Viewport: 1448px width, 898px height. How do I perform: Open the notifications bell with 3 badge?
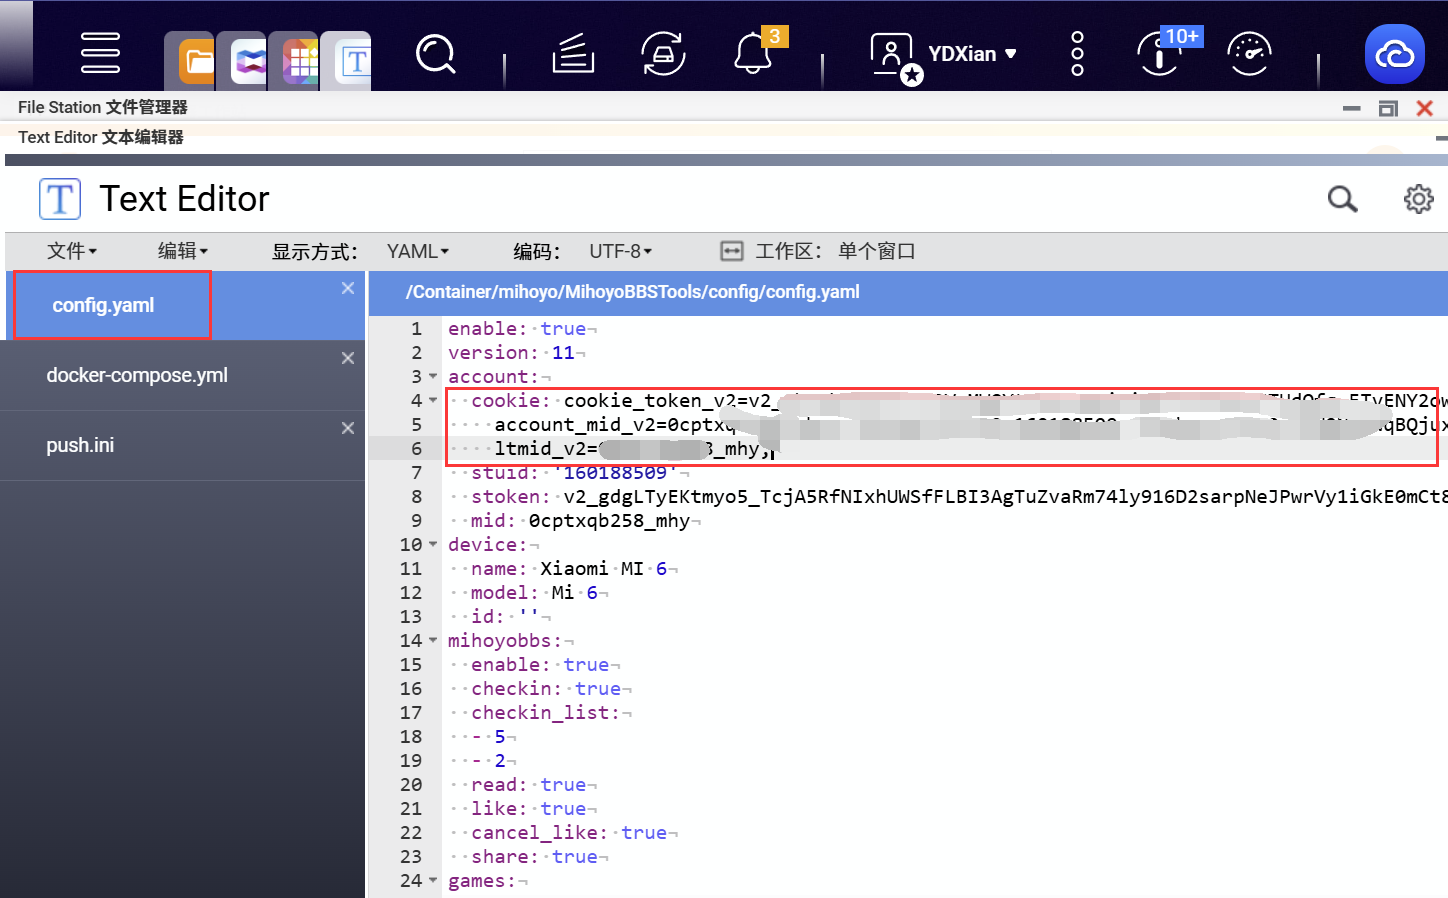(x=754, y=52)
